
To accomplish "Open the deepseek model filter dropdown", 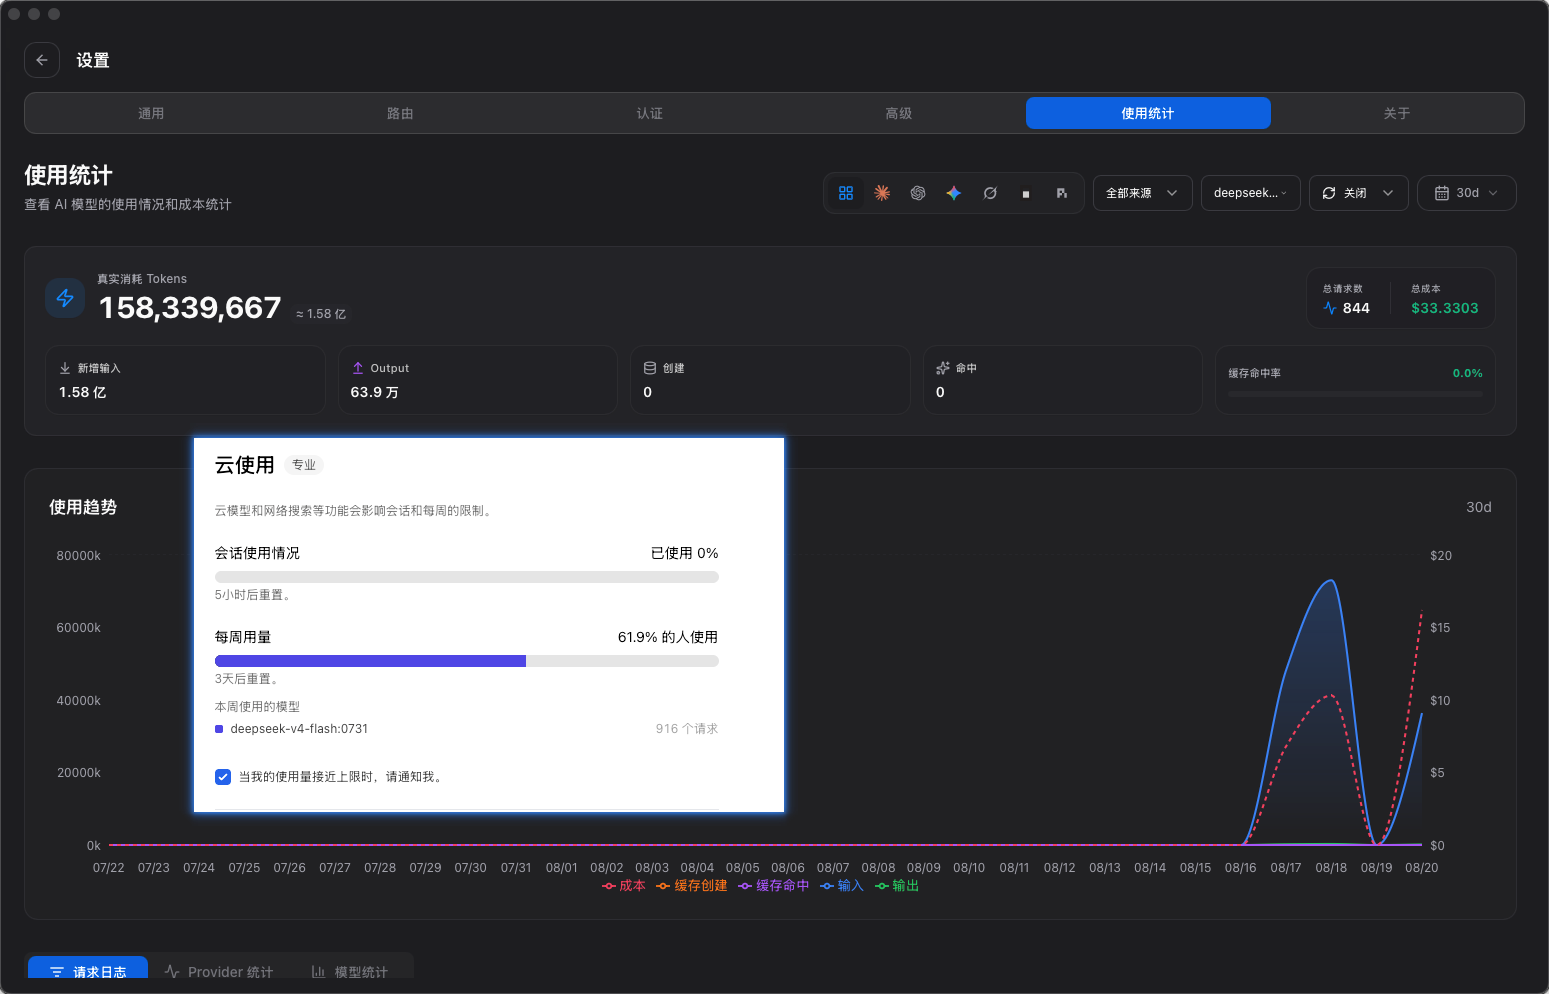I will click(x=1251, y=193).
